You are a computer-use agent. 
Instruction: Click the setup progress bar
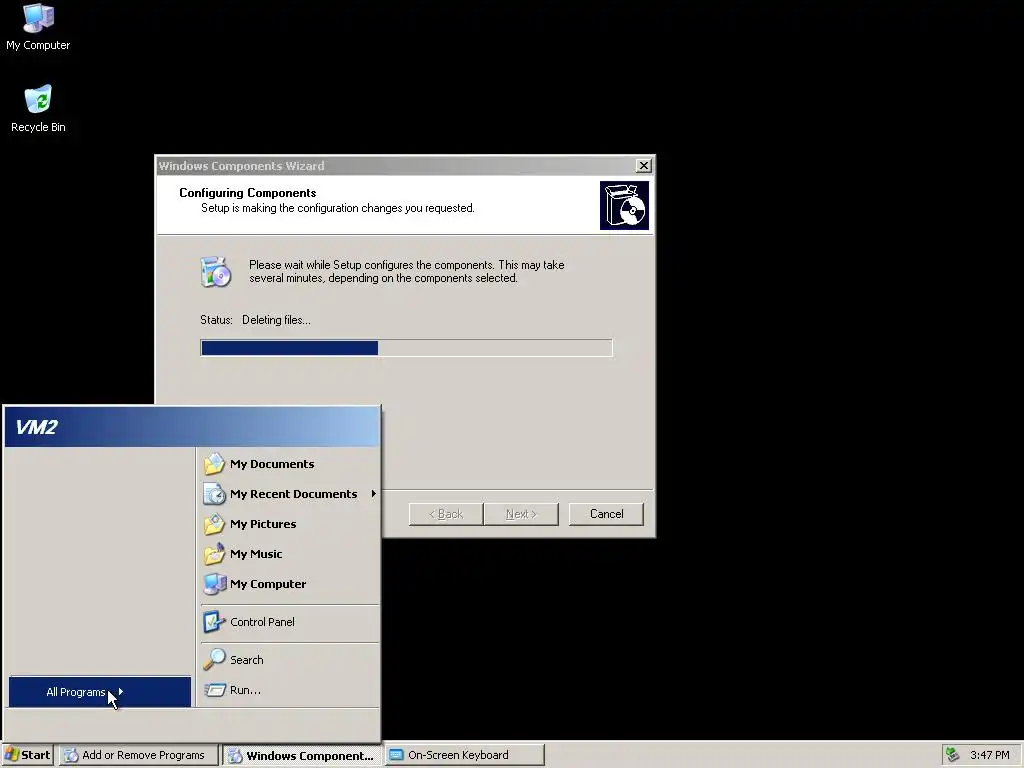(x=406, y=347)
